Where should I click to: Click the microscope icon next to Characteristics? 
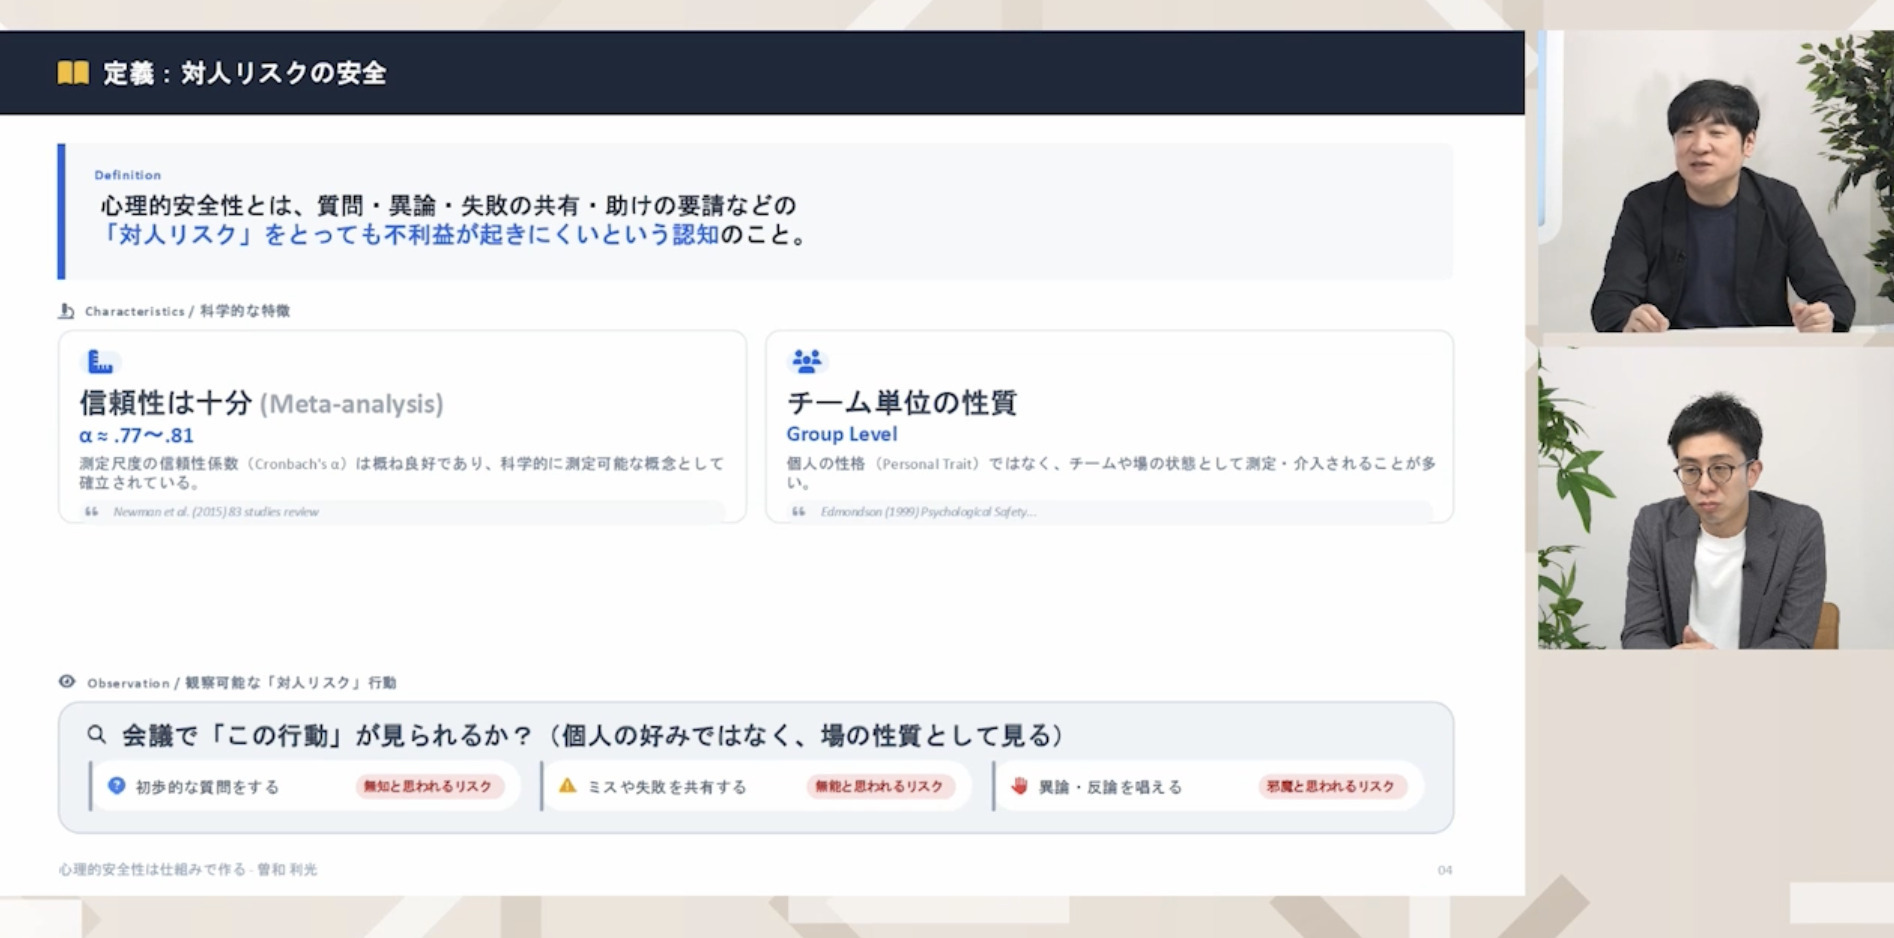click(x=67, y=311)
